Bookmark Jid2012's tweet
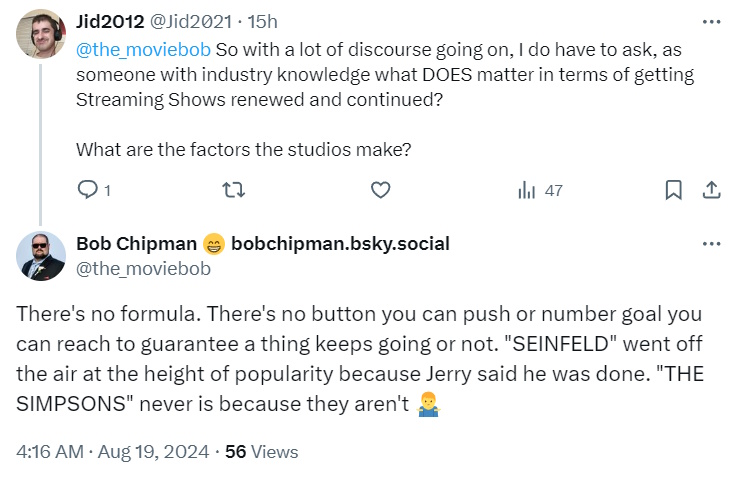The image size is (733, 480). (674, 190)
